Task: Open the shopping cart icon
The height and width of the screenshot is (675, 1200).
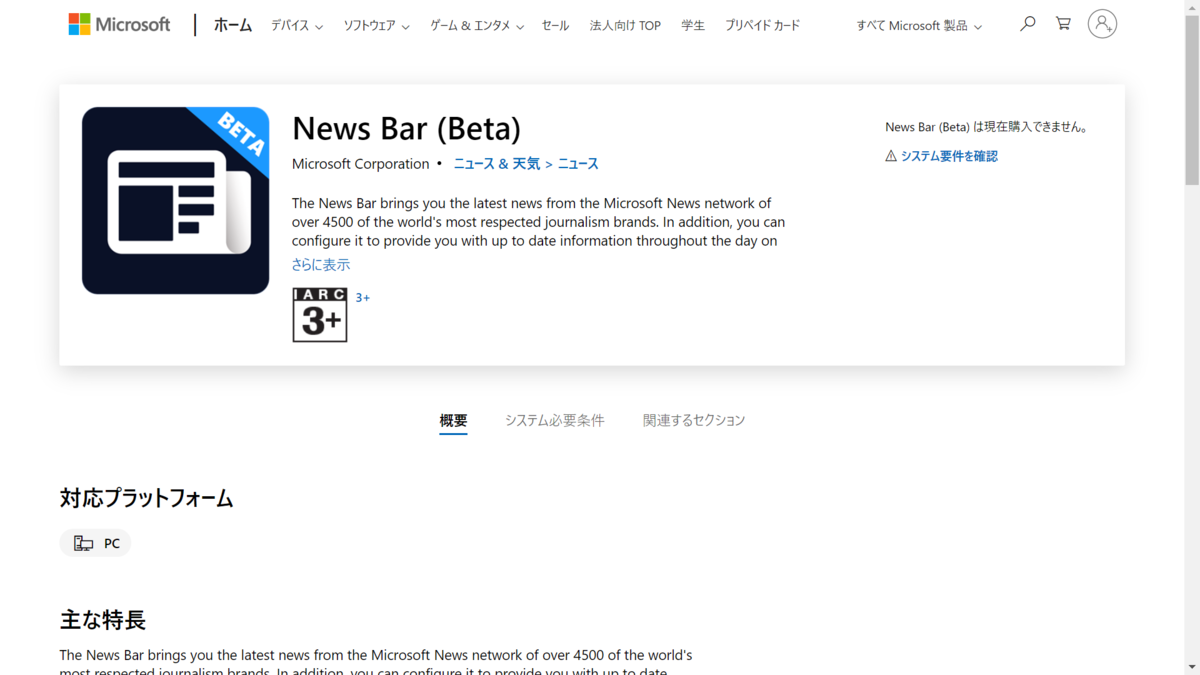Action: (x=1063, y=24)
